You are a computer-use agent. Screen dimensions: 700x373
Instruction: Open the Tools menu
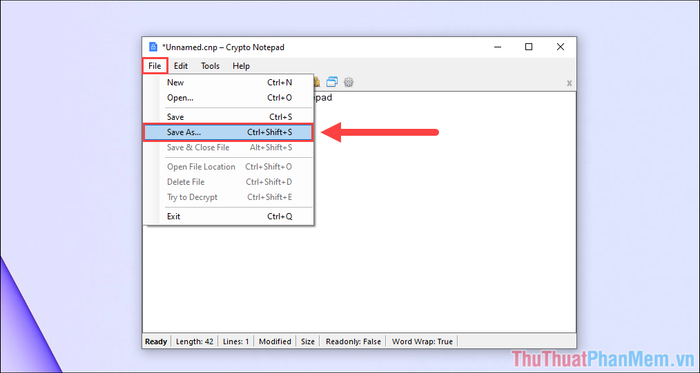[210, 66]
